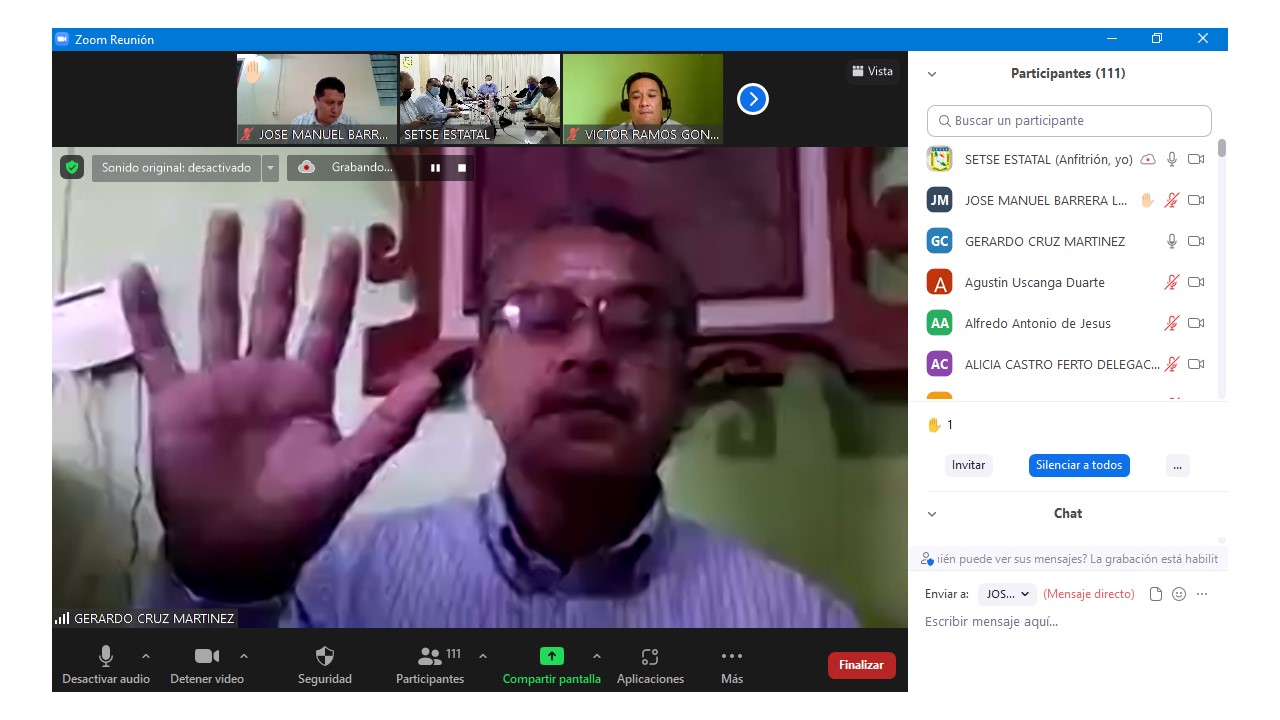Viewport: 1280px width, 720px height.
Task: Click SETSE ESTATAL cloud recording icon
Action: (1148, 159)
